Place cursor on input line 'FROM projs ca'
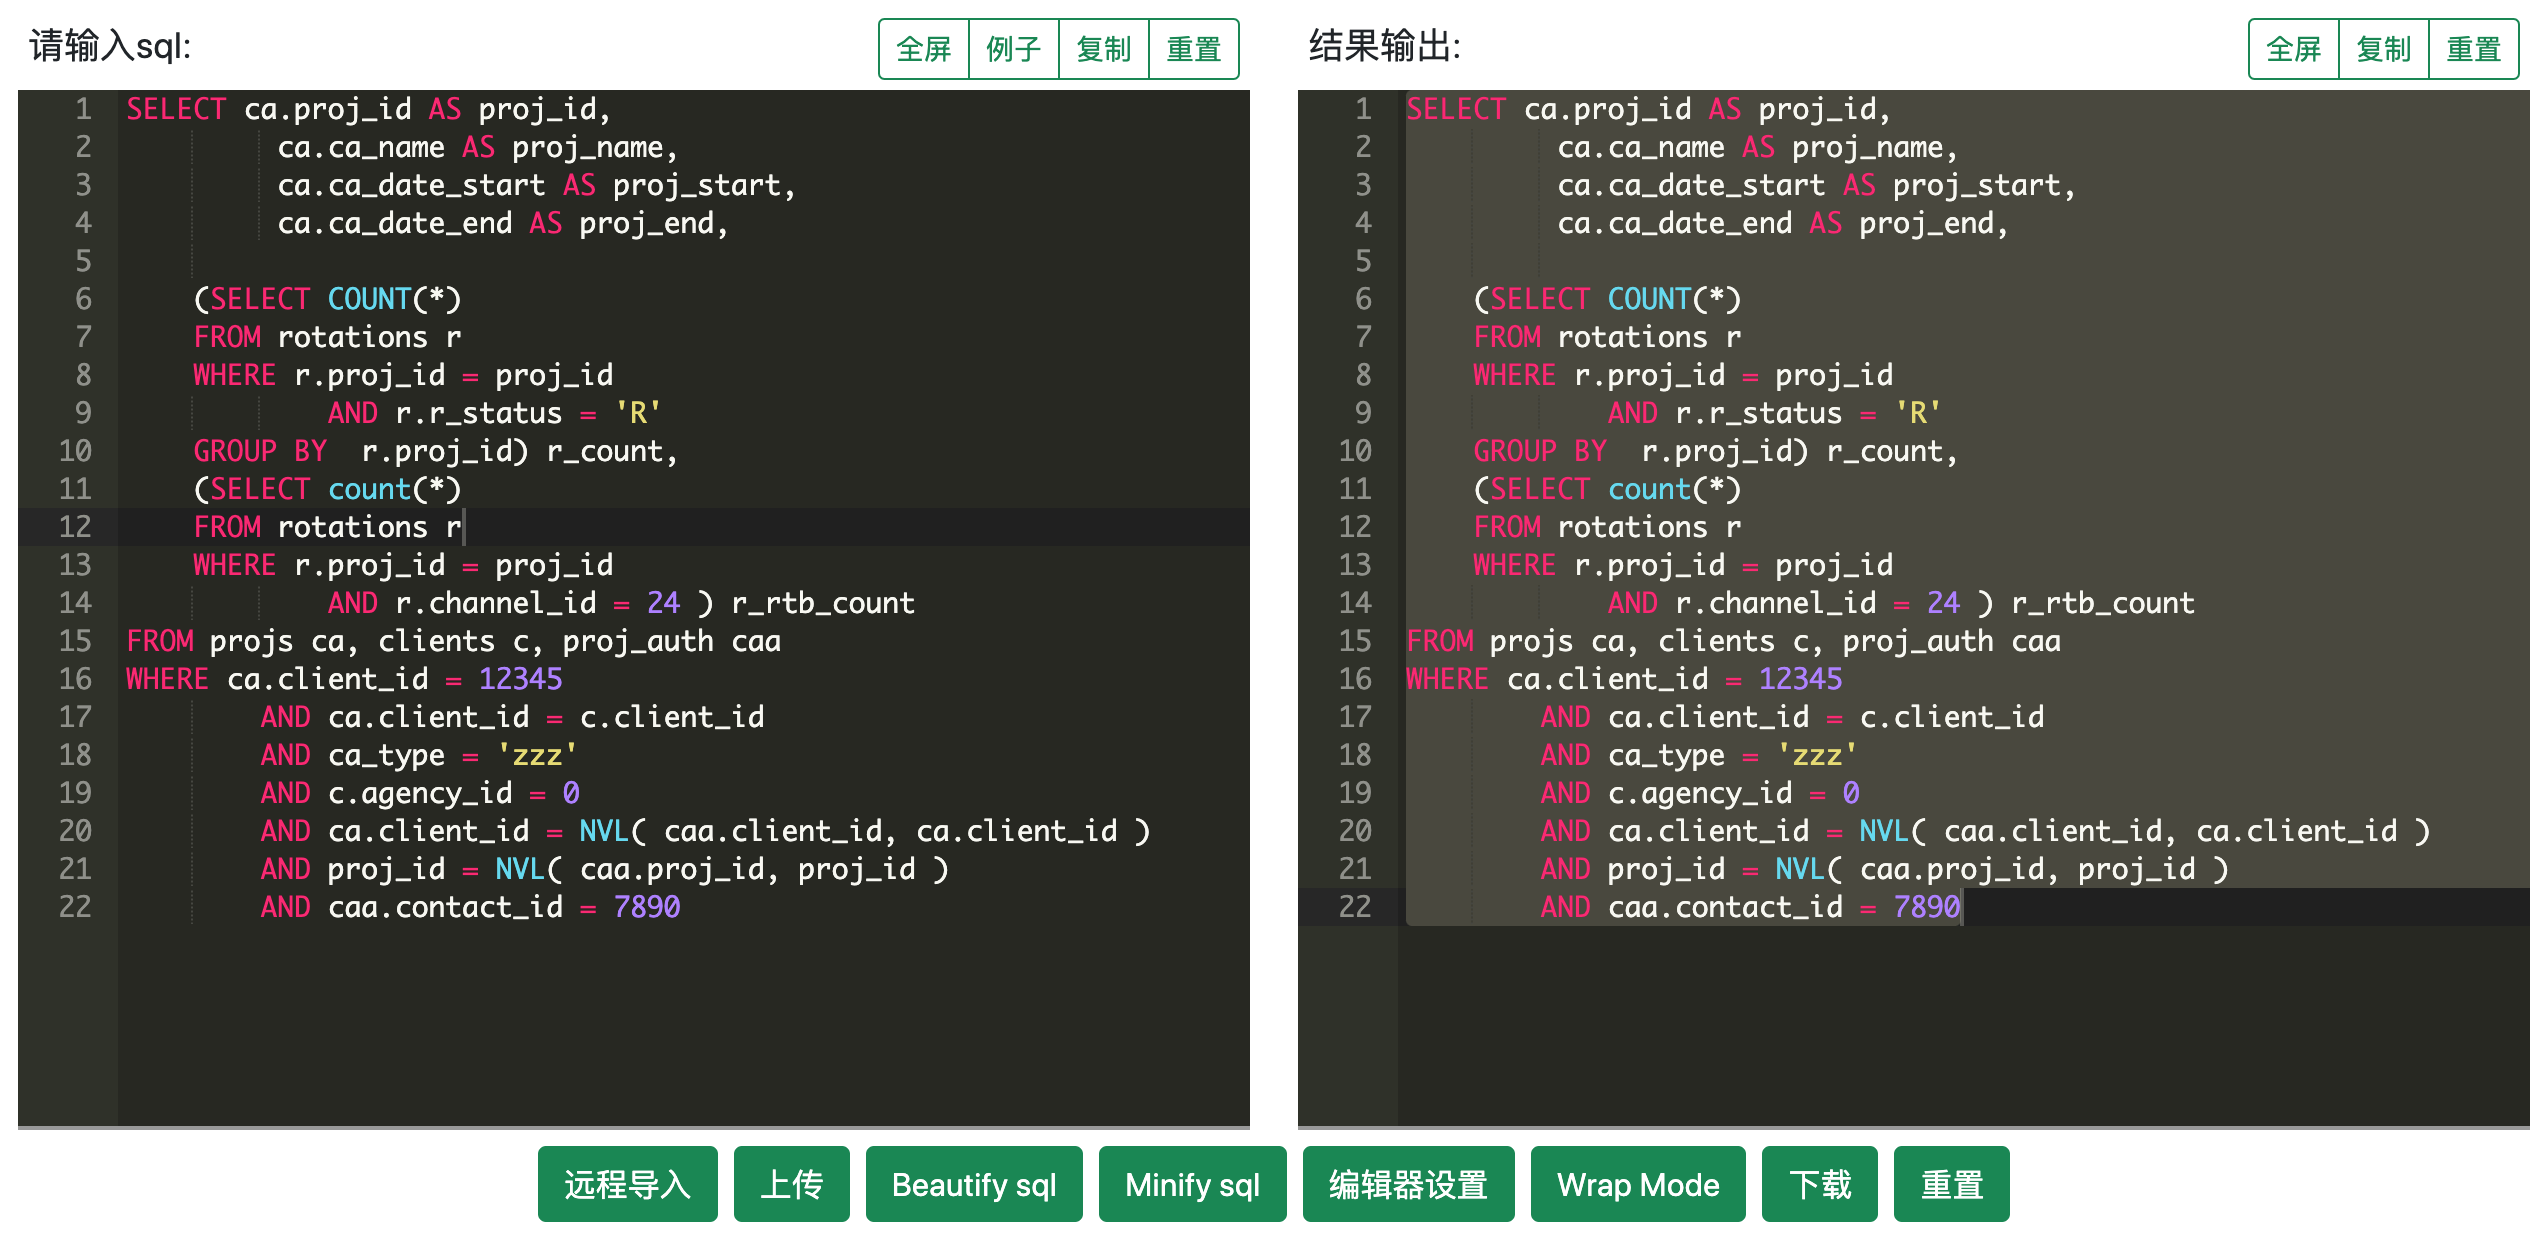 452,641
